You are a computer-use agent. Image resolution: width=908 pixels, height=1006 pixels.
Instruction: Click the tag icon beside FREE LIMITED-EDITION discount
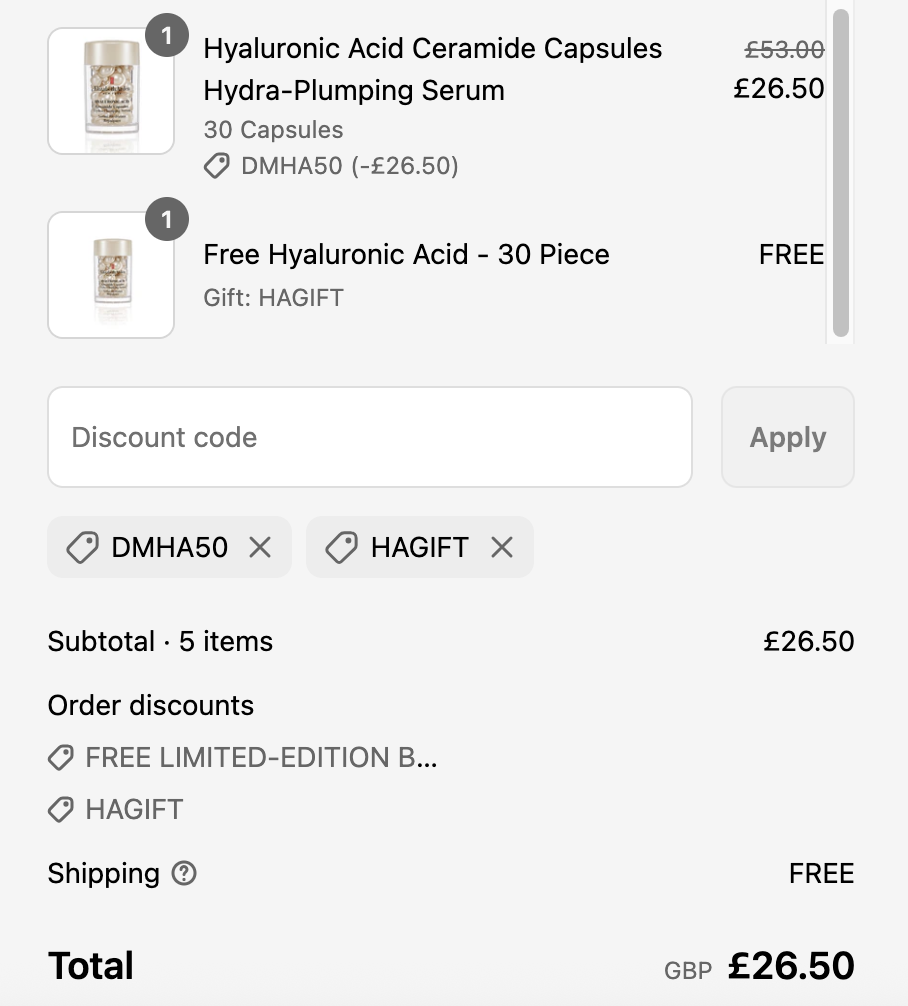(61, 758)
